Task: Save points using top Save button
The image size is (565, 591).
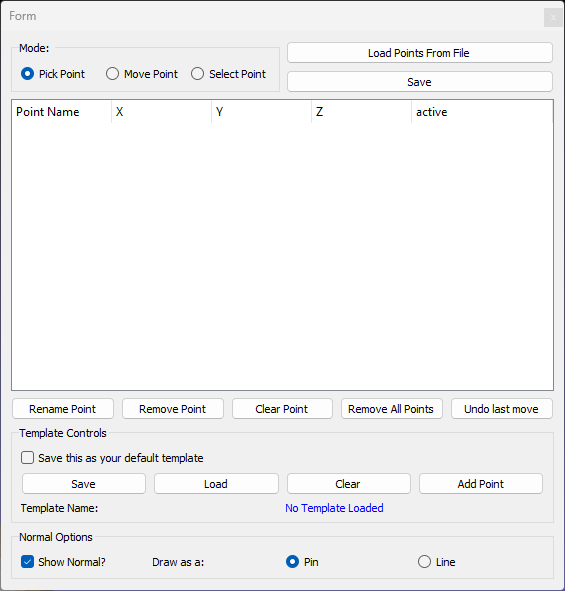Action: pyautogui.click(x=420, y=82)
